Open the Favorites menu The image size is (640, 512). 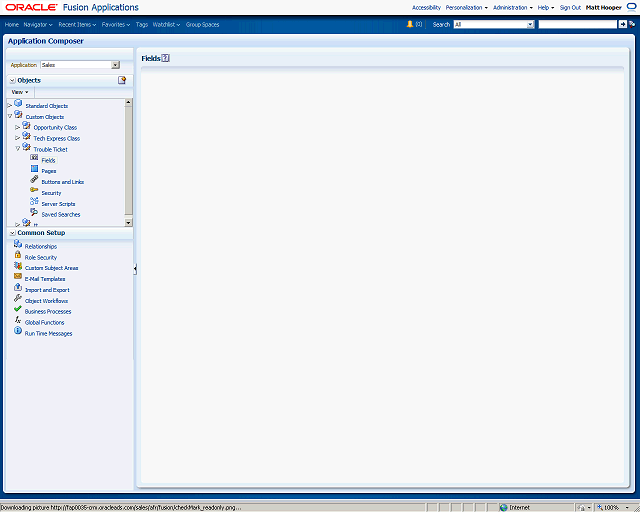click(116, 24)
